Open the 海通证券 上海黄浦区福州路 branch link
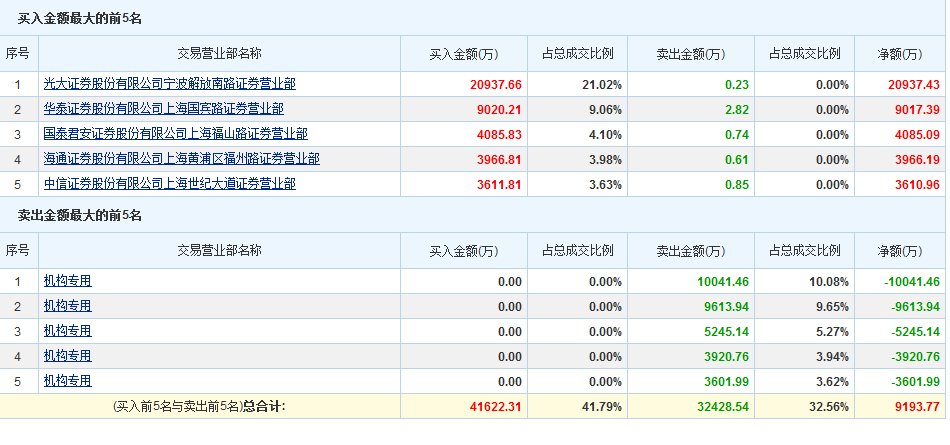Screen dimensions: 950x445 [x=181, y=159]
